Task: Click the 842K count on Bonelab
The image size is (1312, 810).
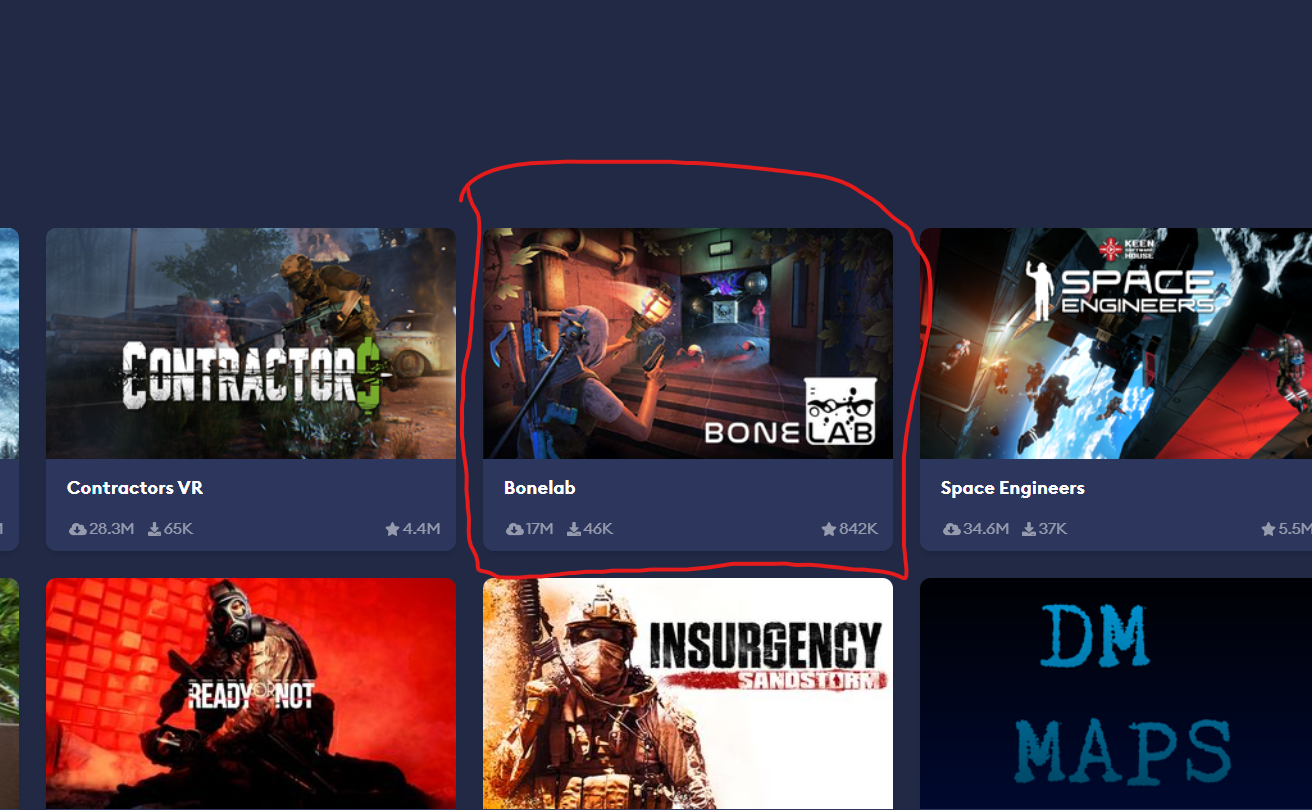Action: tap(858, 529)
